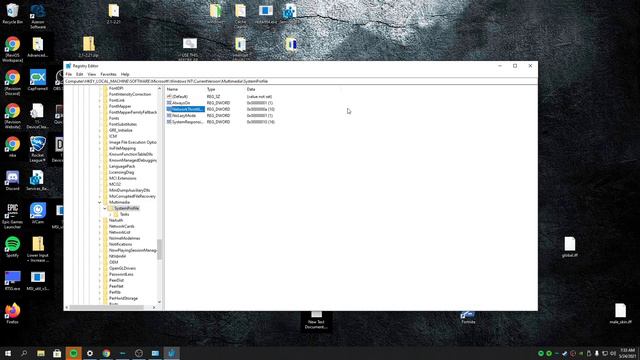The image size is (640, 360).
Task: Collapse the Multimedia key
Action: coord(100,202)
